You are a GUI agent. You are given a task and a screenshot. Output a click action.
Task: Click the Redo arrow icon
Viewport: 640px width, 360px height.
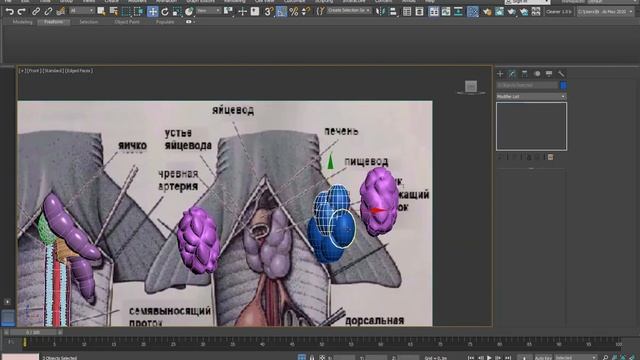coord(22,11)
